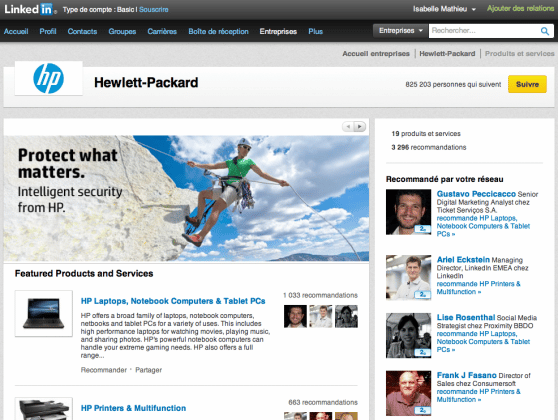Open Ariel's recommande HP Printers link
The image size is (558, 420).
478,288
